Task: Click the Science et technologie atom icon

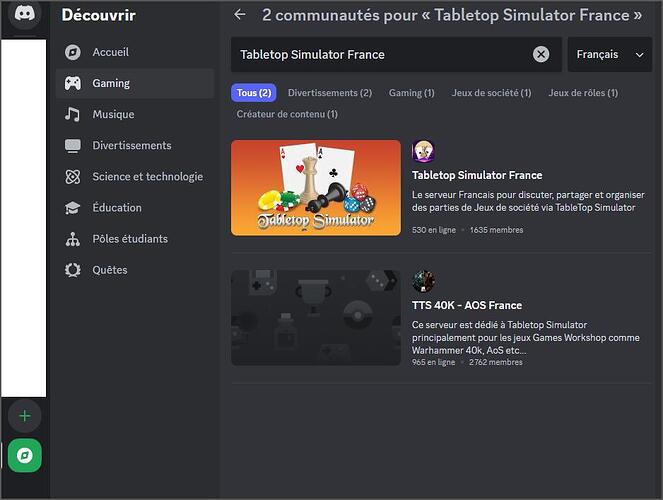Action: click(x=73, y=177)
